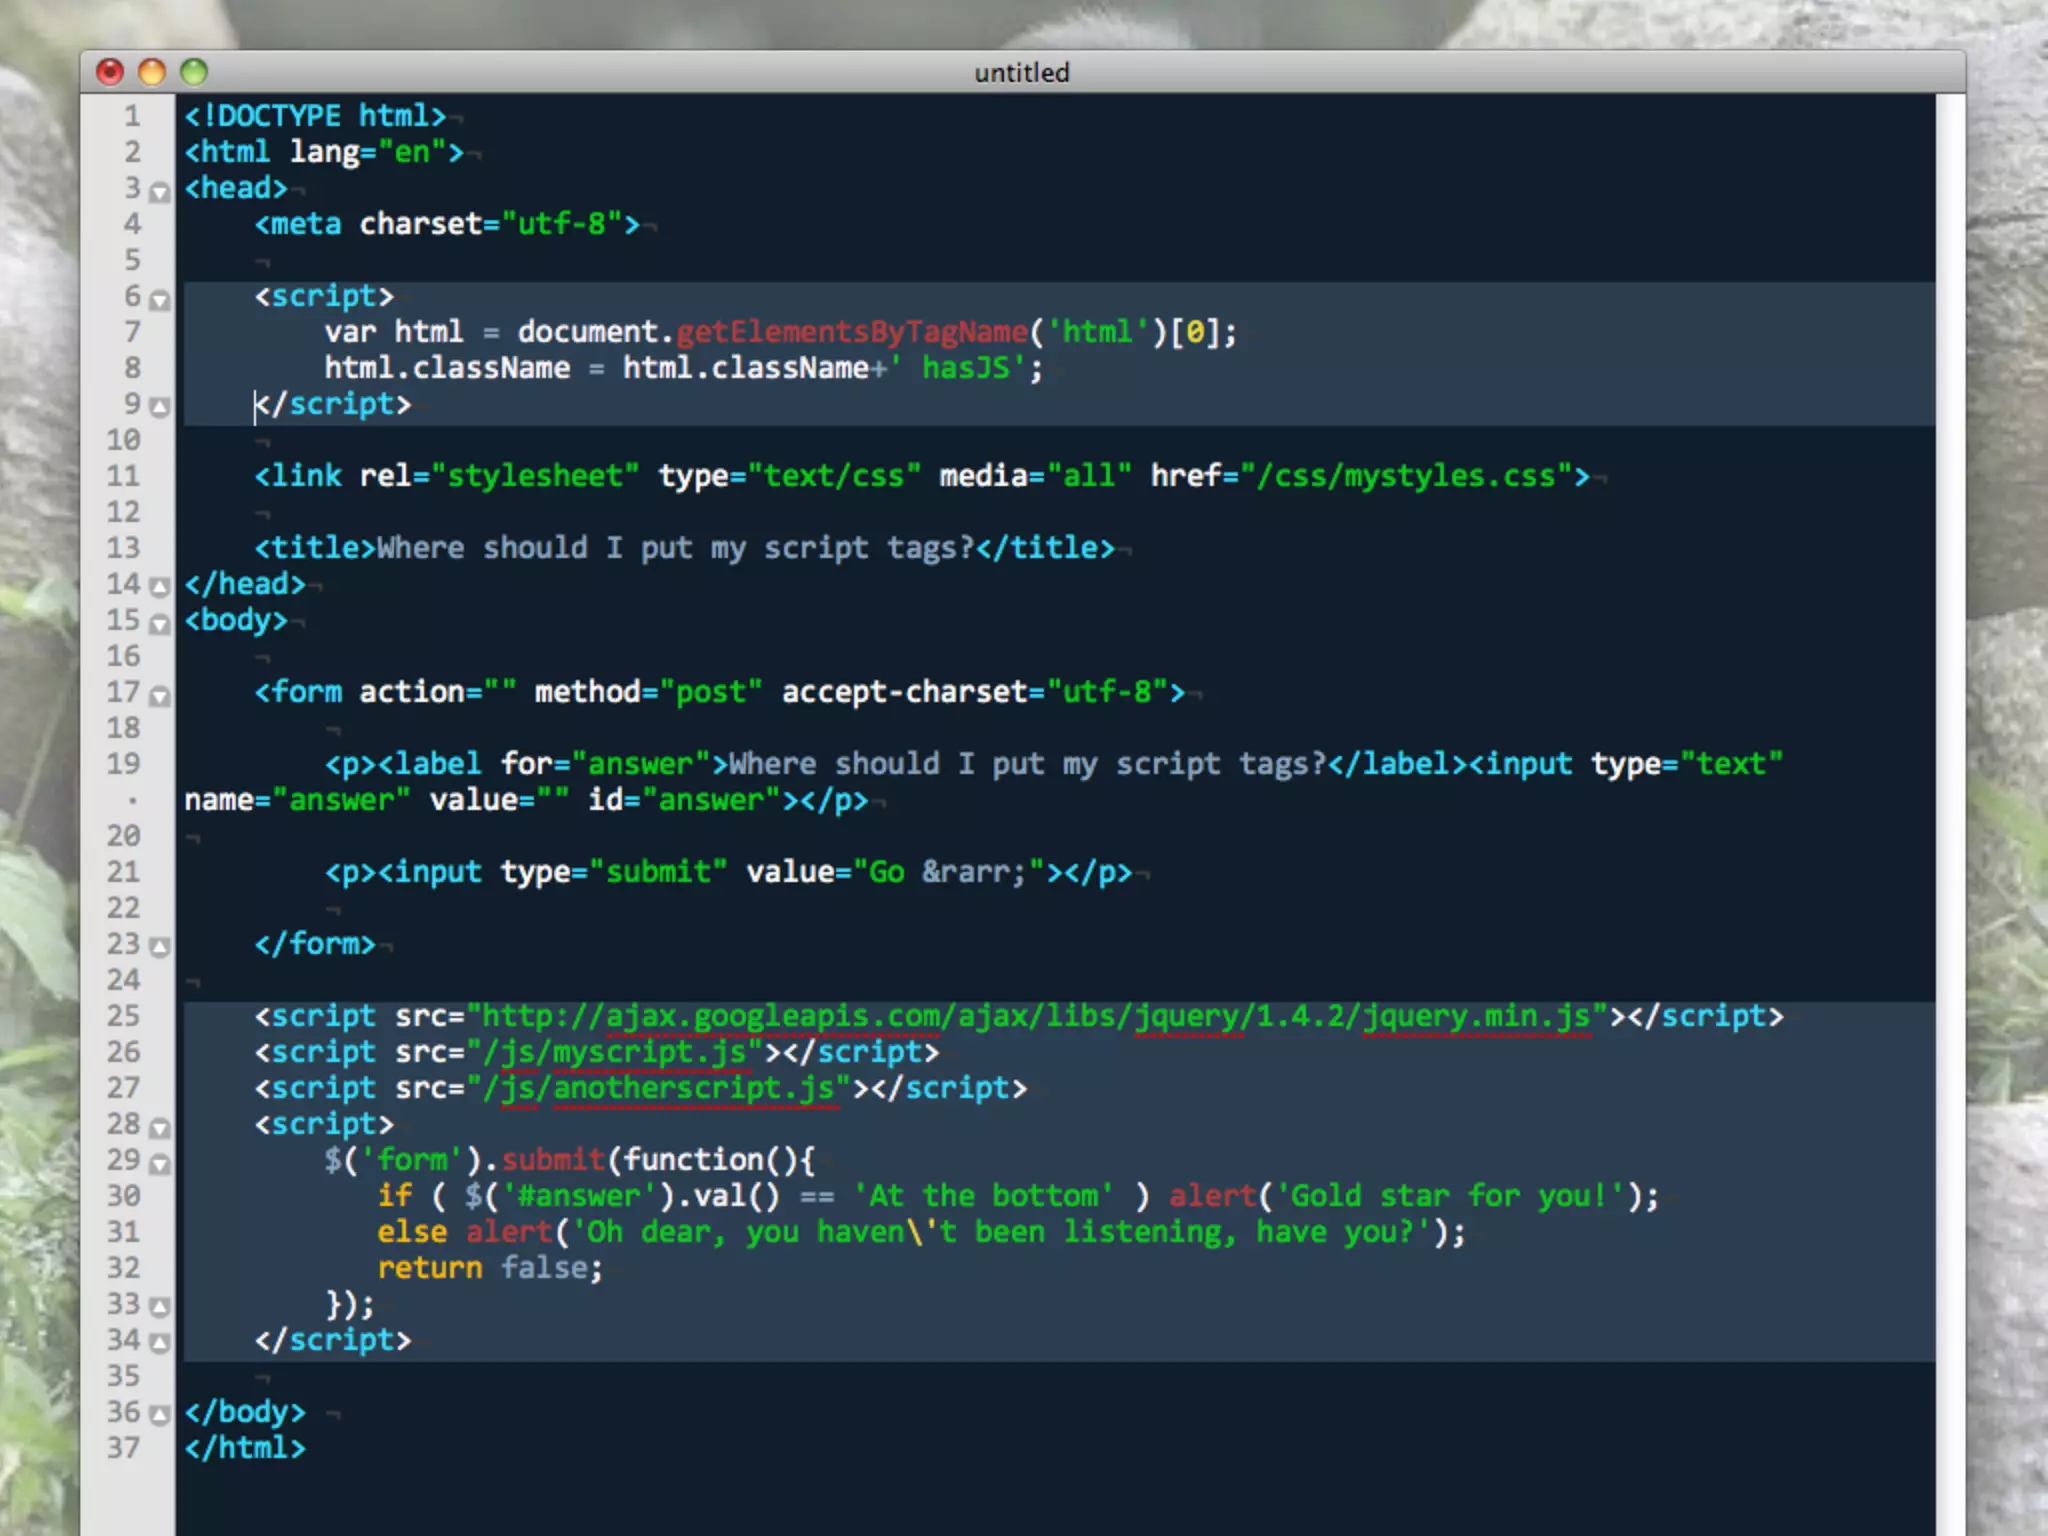Viewport: 2048px width, 1536px height.
Task: Click the vertical scrollbar track on right
Action: point(1949,800)
